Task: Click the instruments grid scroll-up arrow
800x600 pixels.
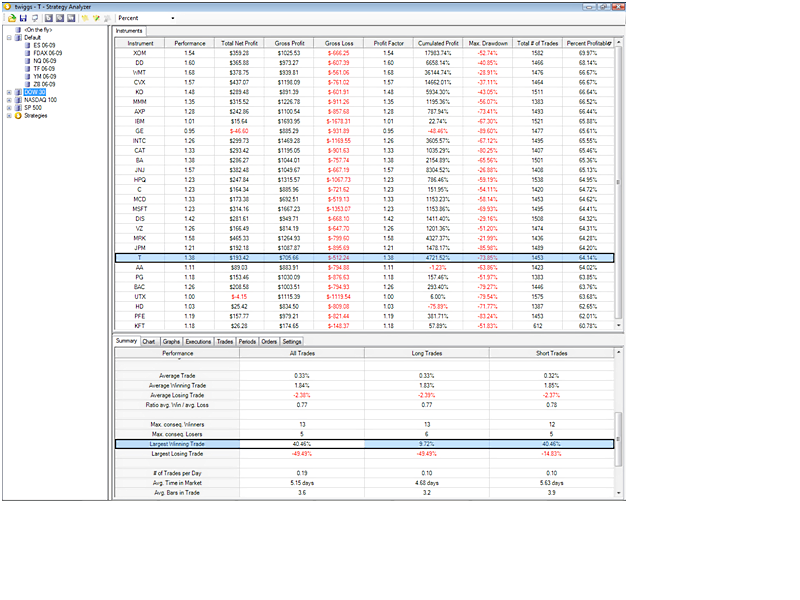Action: tap(618, 43)
